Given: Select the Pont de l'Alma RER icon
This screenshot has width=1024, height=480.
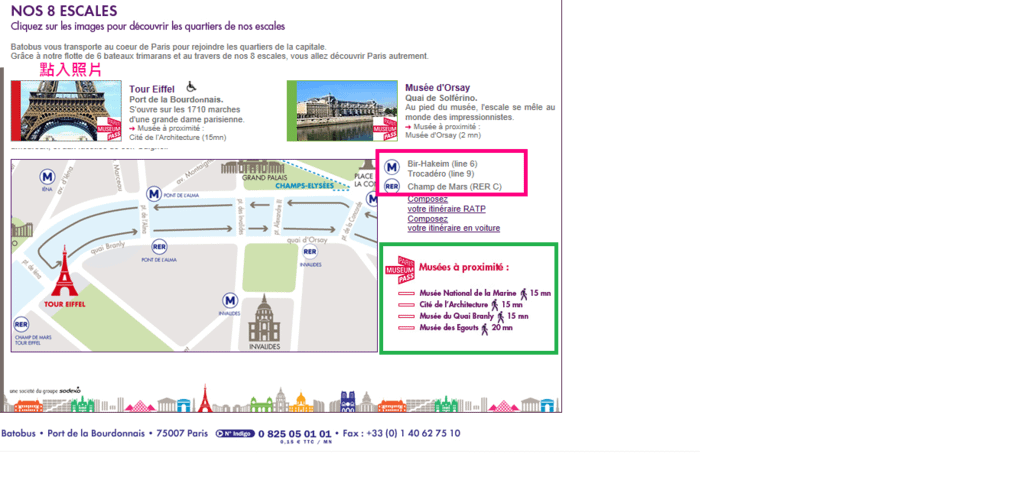Looking at the screenshot, I should pos(159,247).
